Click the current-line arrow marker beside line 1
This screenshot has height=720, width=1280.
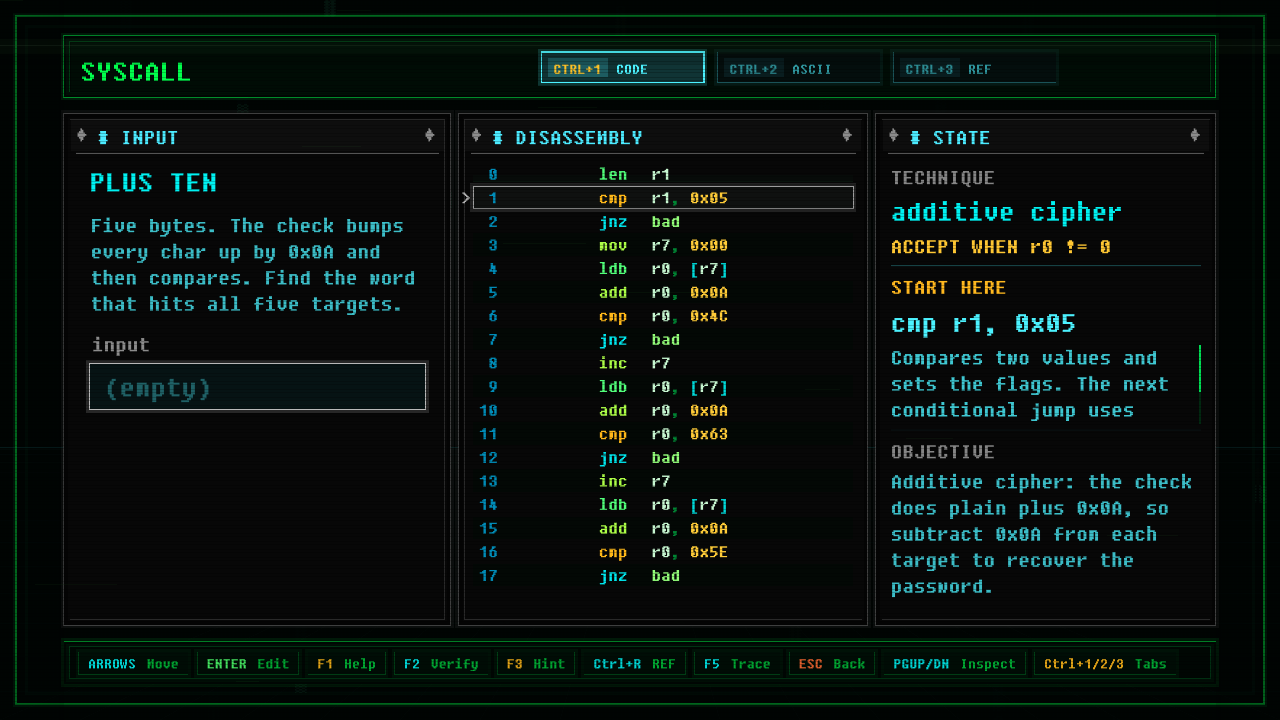(466, 198)
